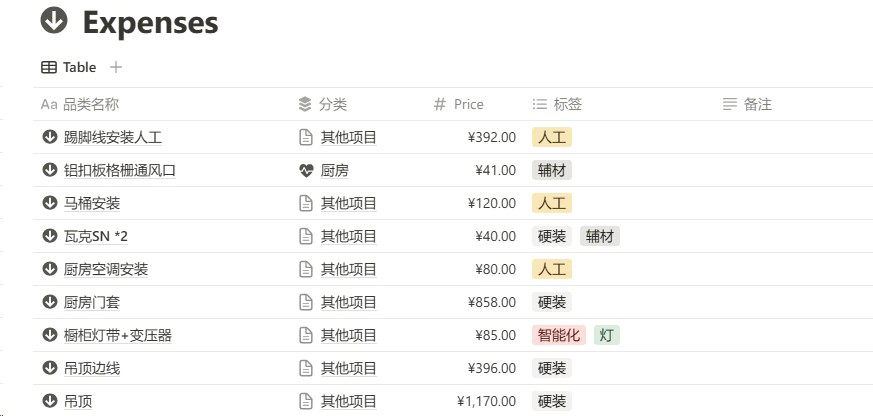
Task: Switch to the Table view tab
Action: click(69, 67)
